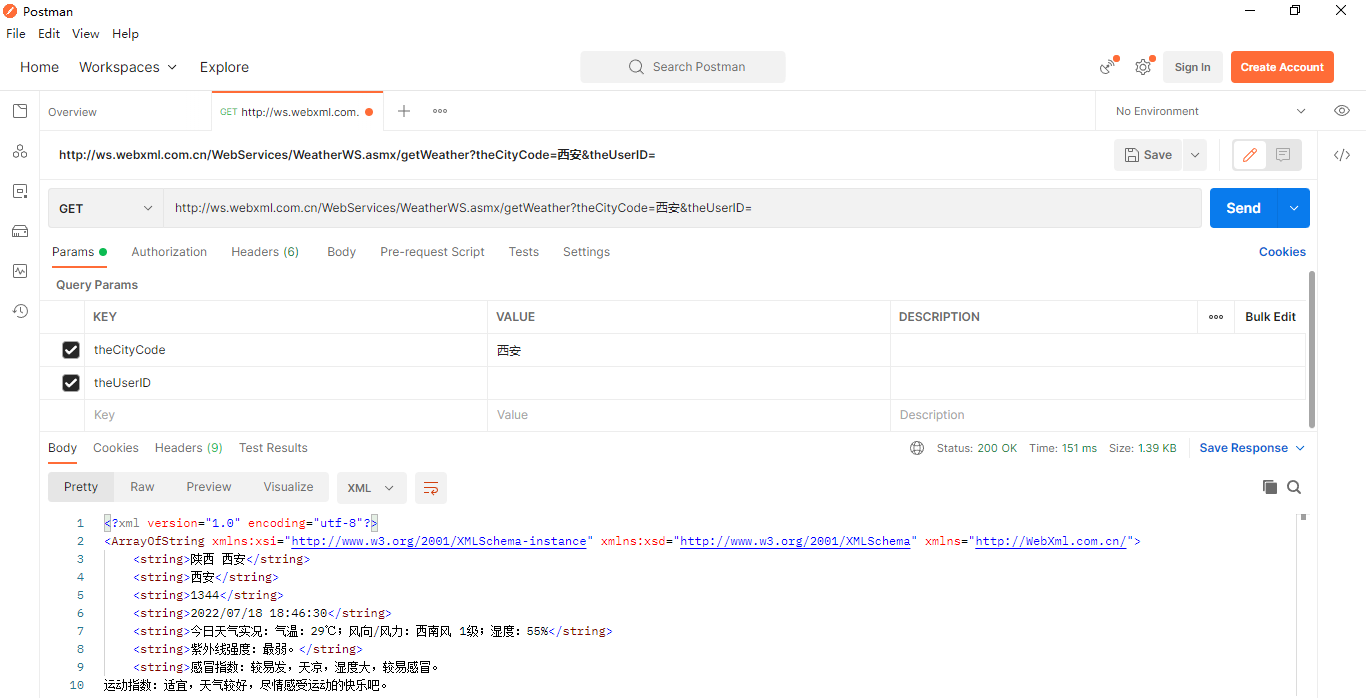
Task: Select the Raw response view
Action: click(x=142, y=487)
